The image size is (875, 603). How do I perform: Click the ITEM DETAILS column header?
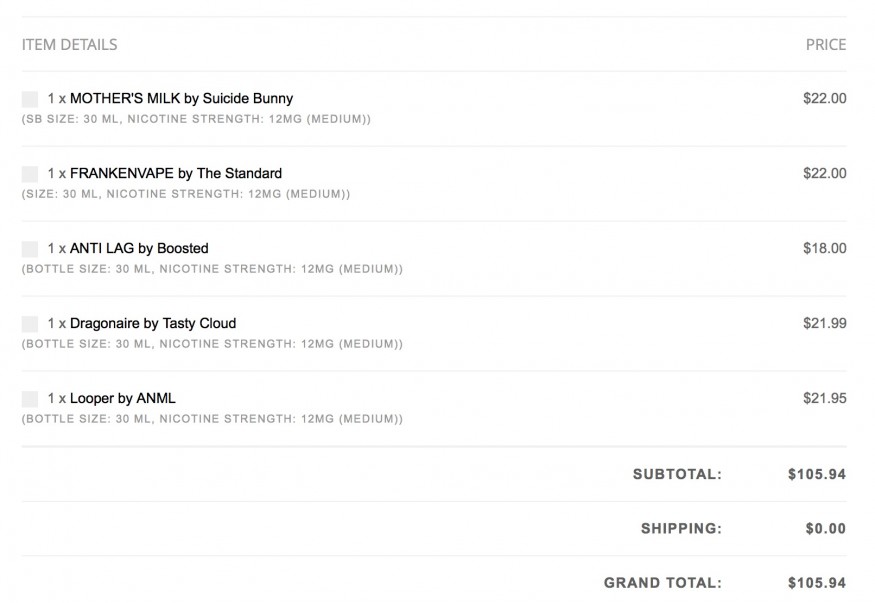(x=69, y=44)
